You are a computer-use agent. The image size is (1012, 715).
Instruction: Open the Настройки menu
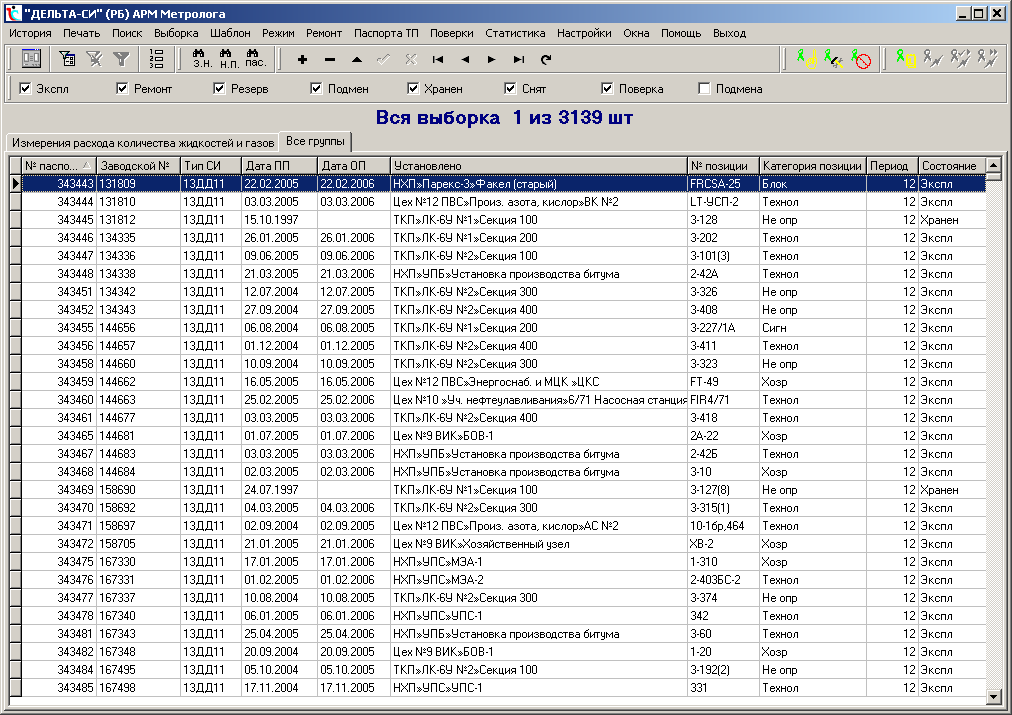pos(584,33)
